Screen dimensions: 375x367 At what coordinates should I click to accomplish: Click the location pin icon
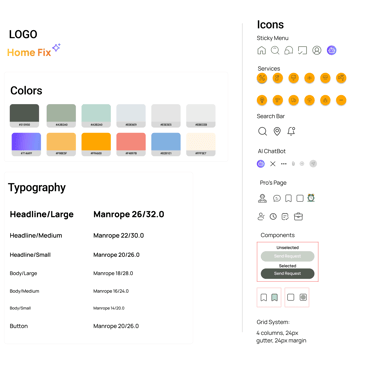277,131
